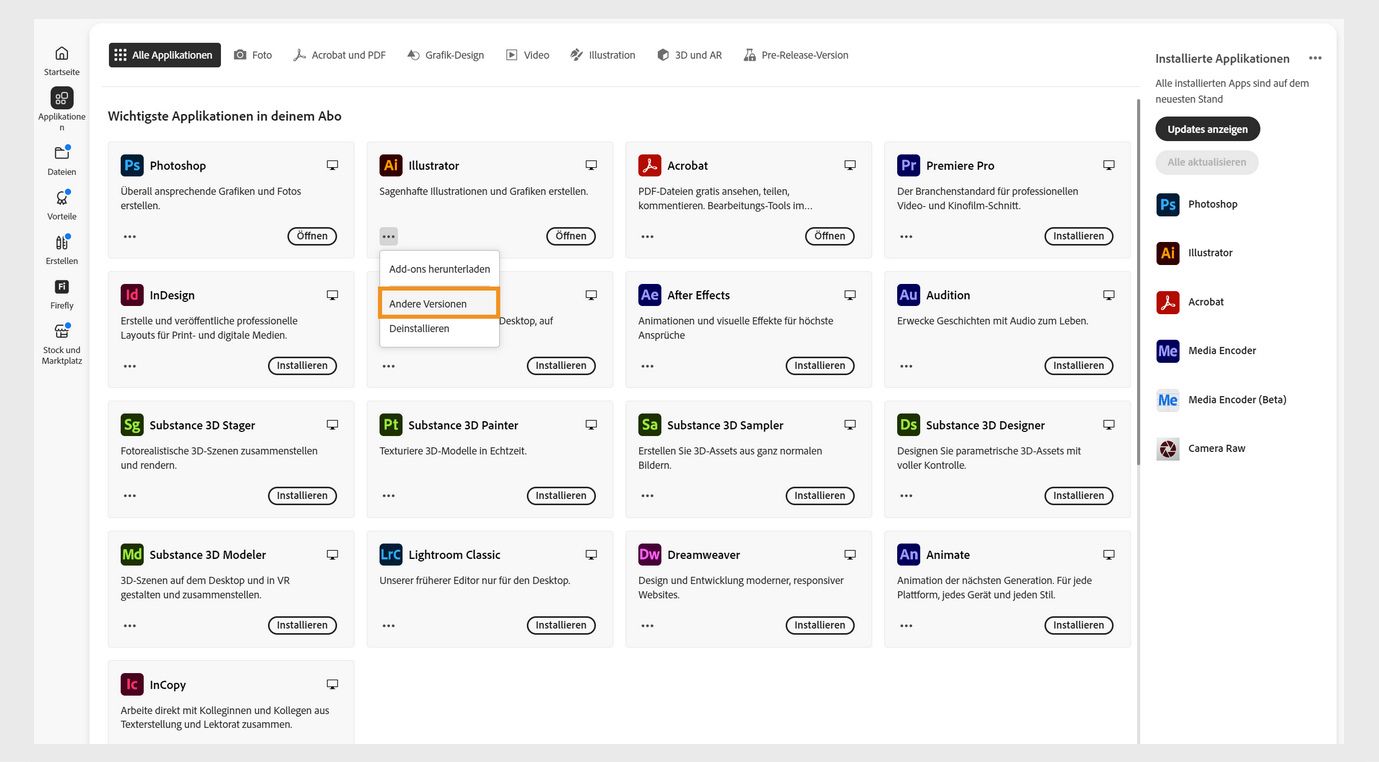Open more options for Premiere Pro card

(906, 236)
